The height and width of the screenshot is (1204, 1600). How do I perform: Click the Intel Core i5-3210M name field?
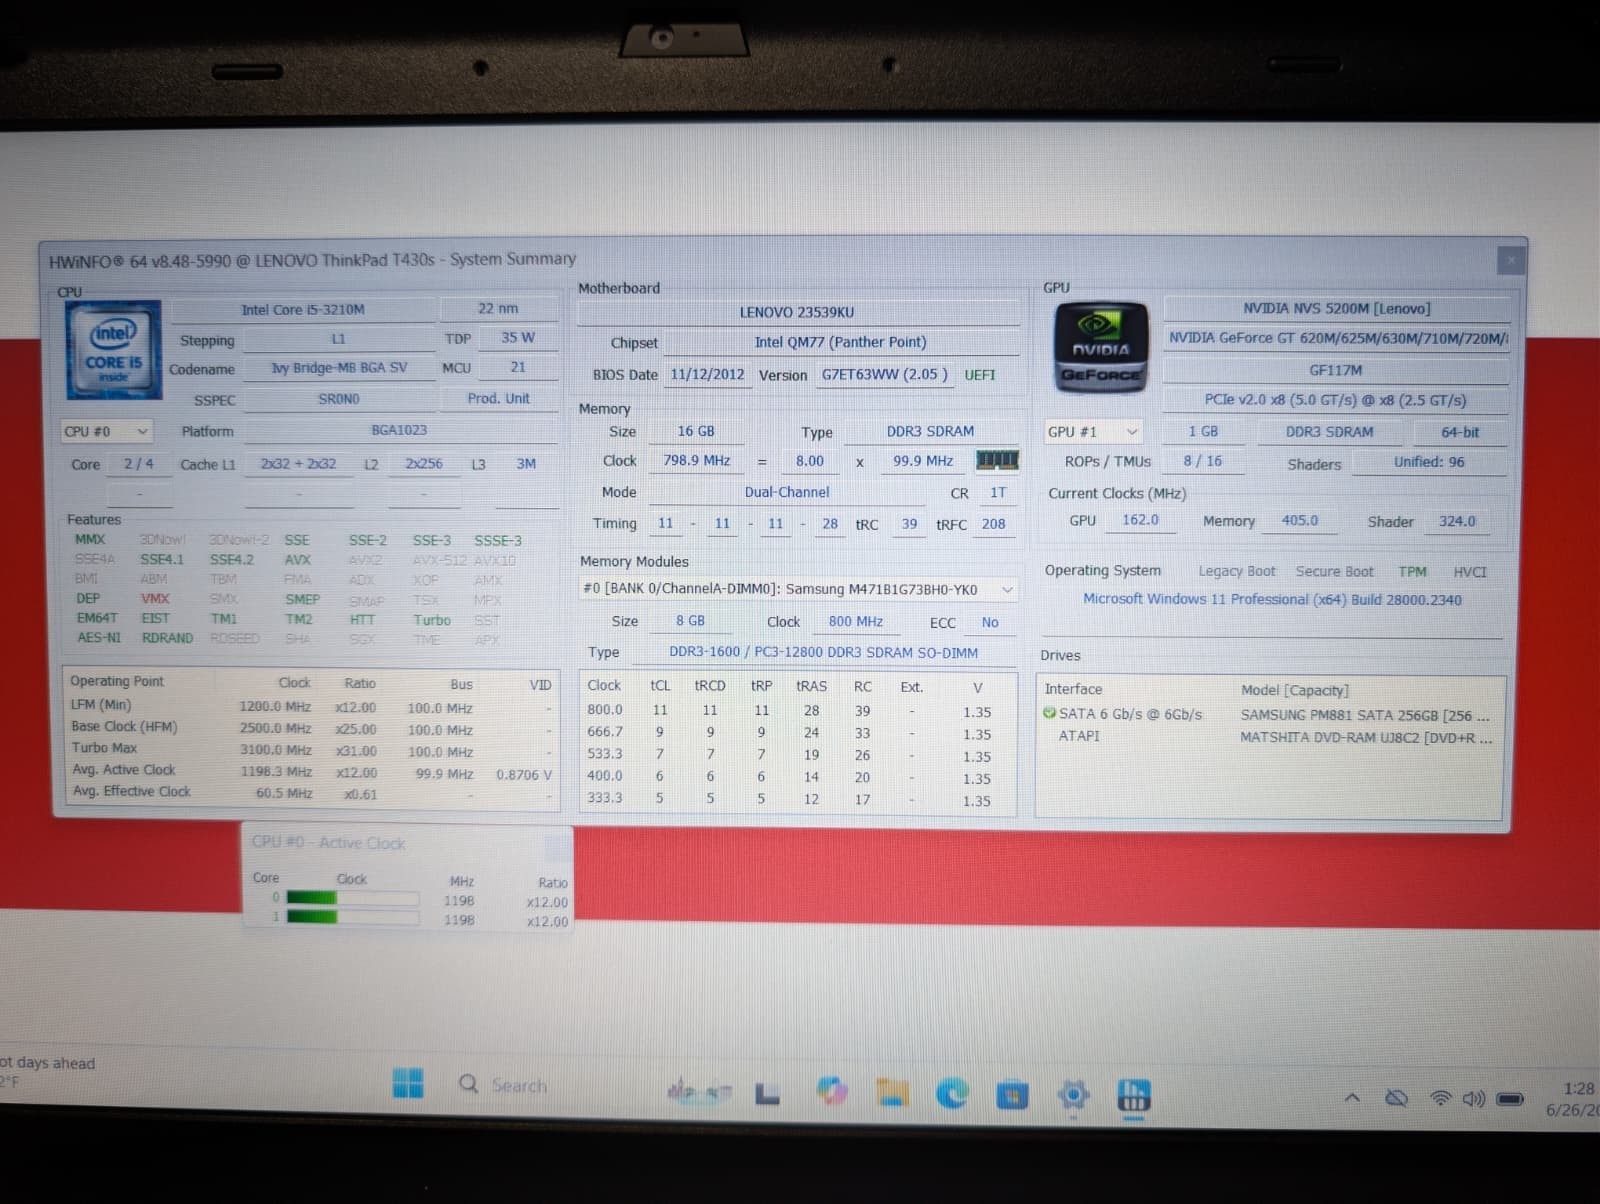(x=303, y=310)
